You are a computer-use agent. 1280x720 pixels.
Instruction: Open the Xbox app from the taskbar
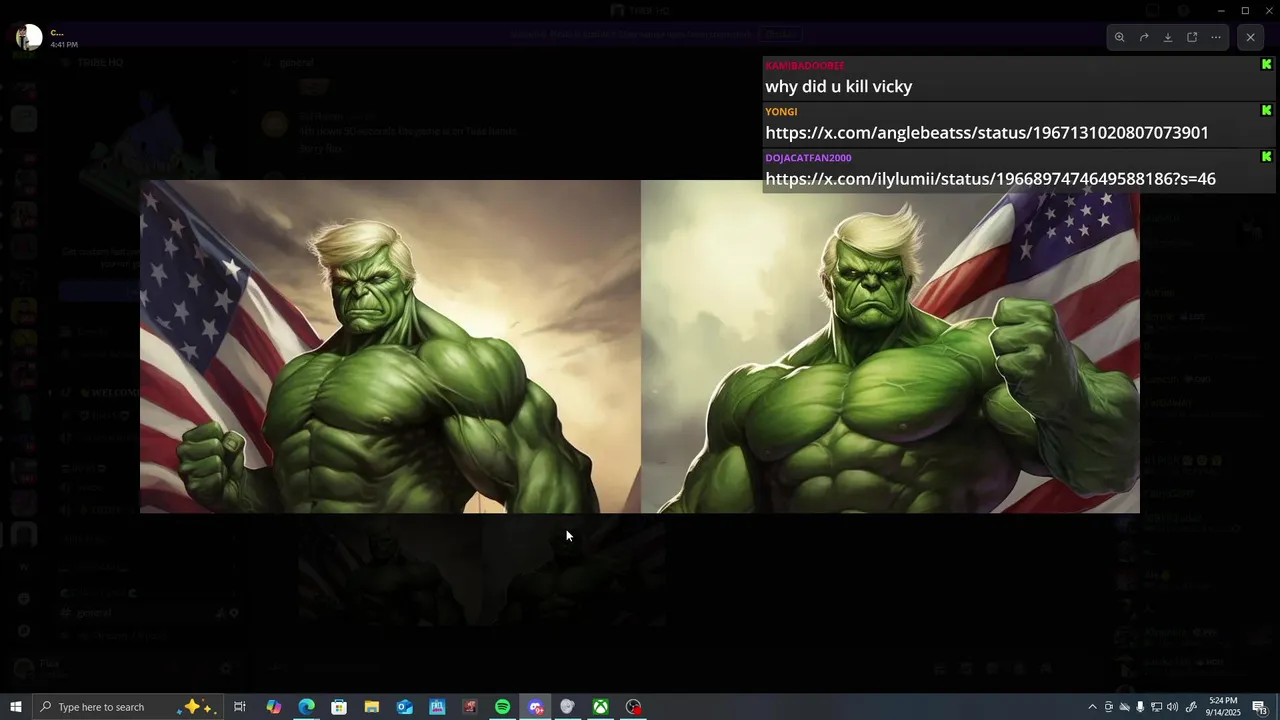click(x=600, y=707)
